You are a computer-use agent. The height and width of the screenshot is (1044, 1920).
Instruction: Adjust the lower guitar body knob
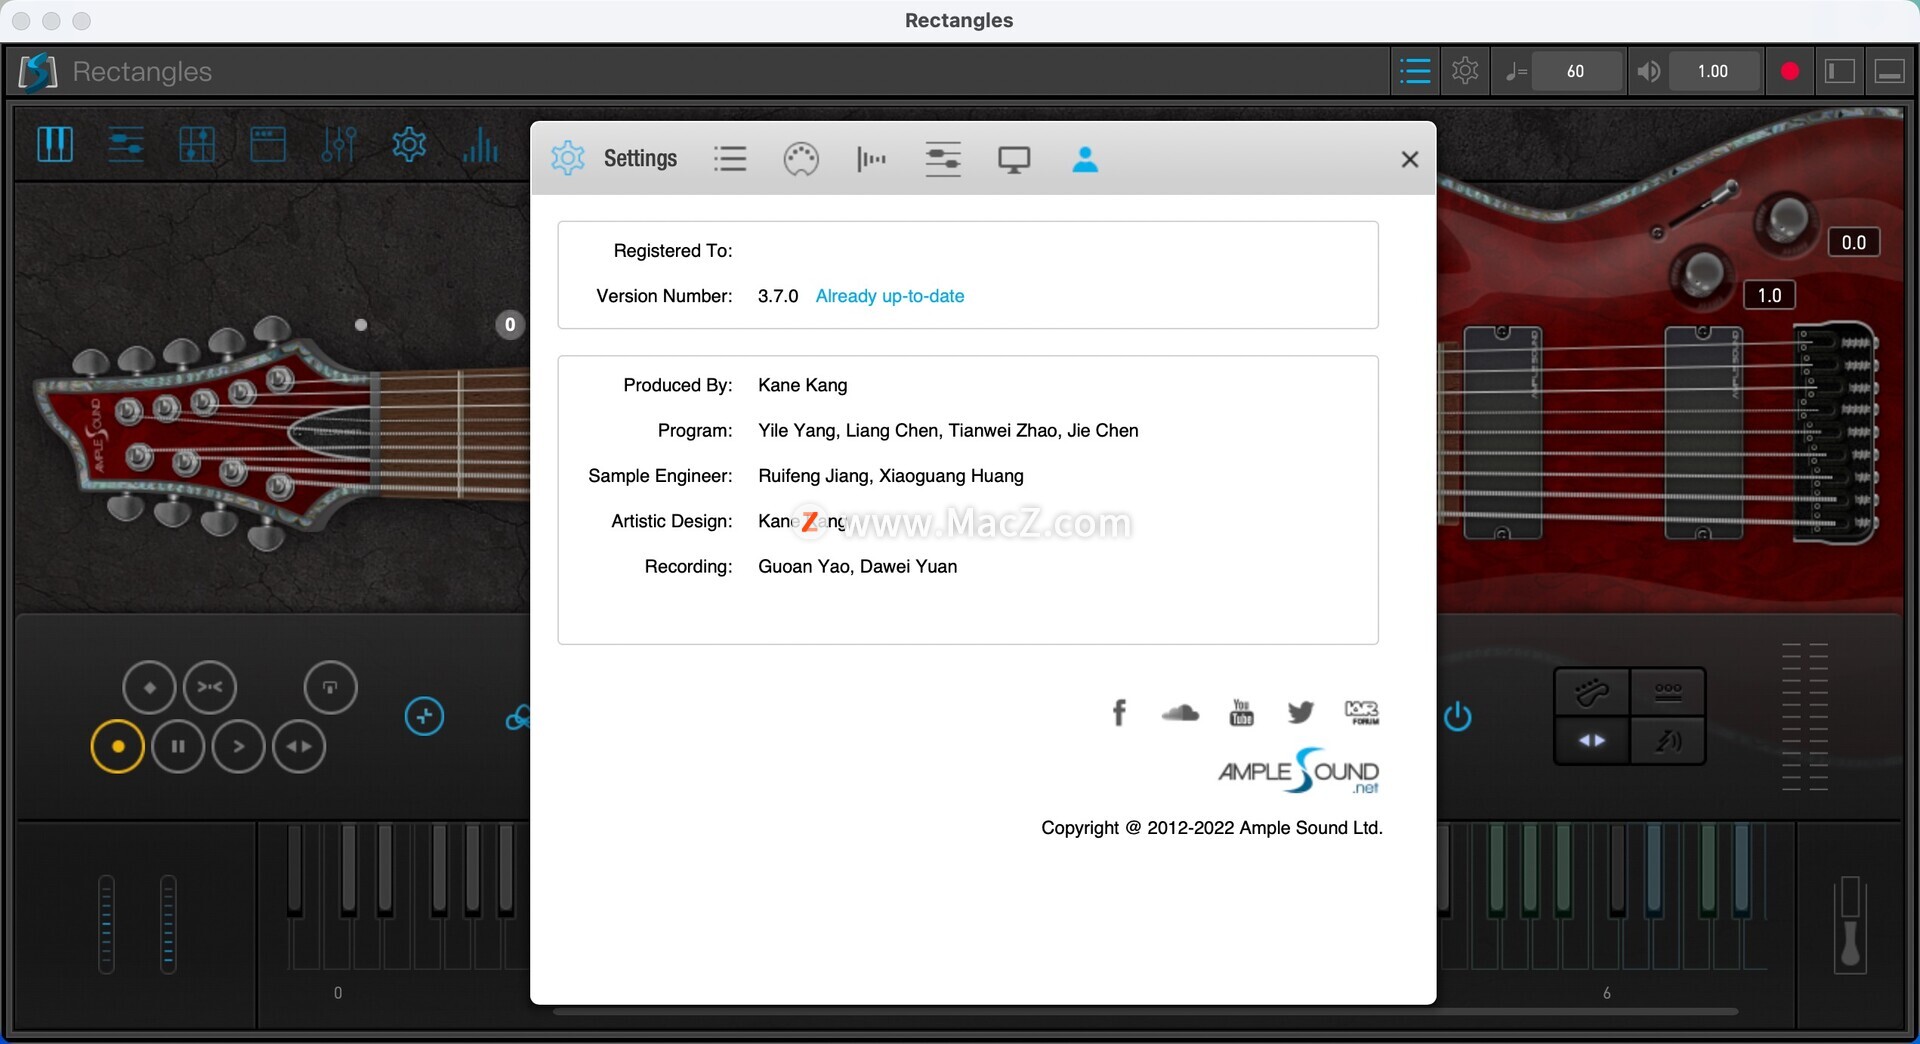tap(1702, 273)
